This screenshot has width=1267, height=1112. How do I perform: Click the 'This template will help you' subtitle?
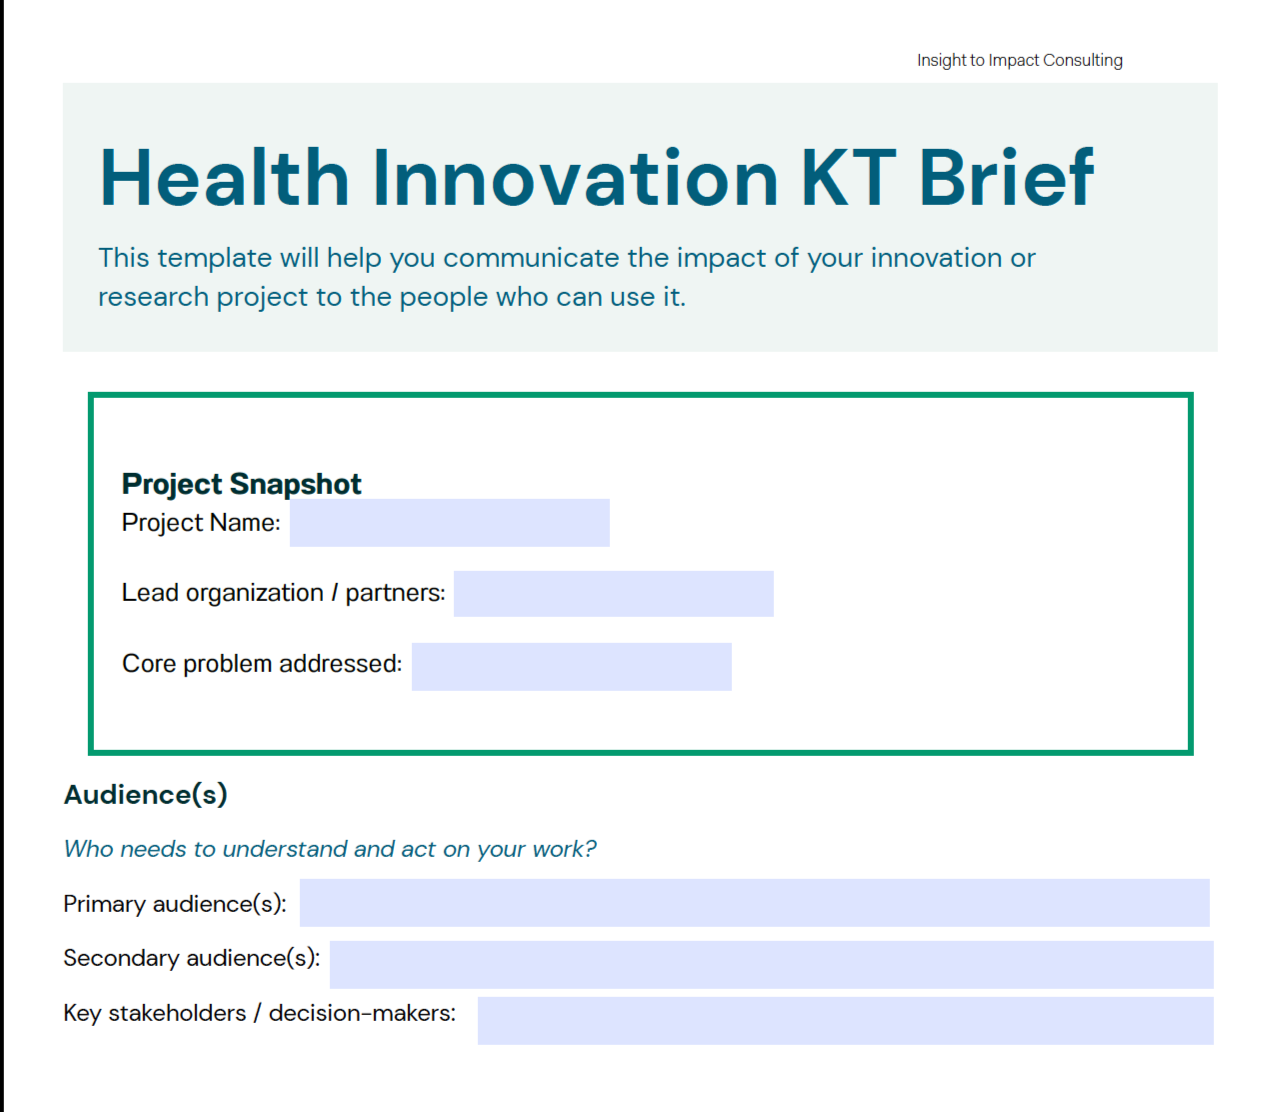(x=567, y=277)
